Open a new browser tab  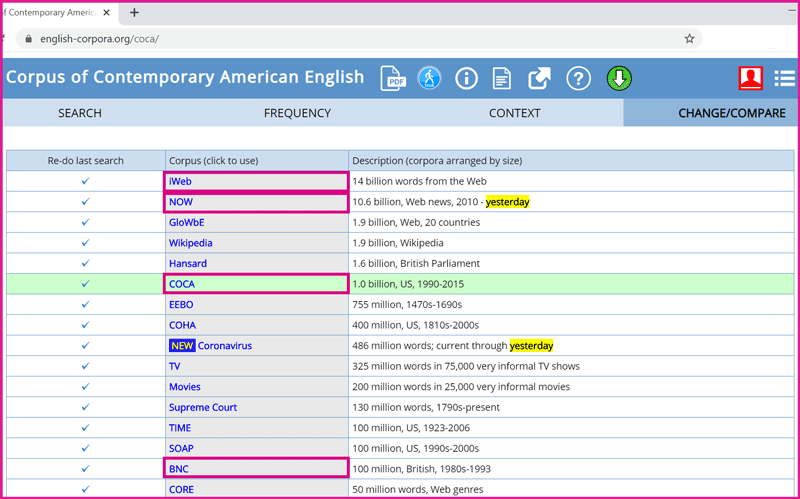134,13
